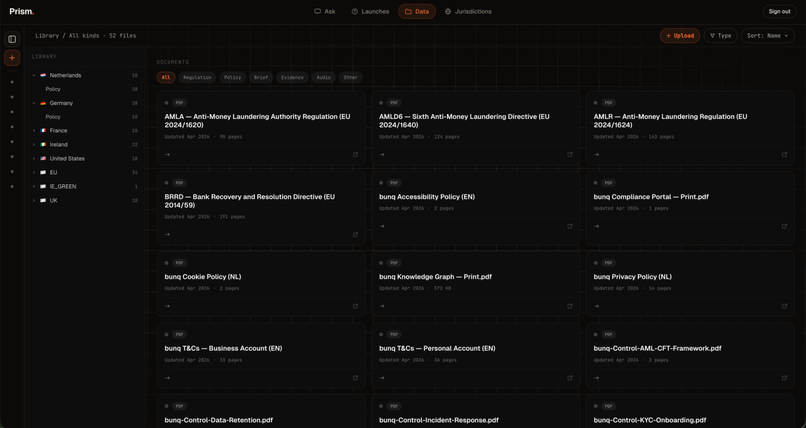806x428 pixels.
Task: Expand the France tree node chevron
Action: coord(34,131)
